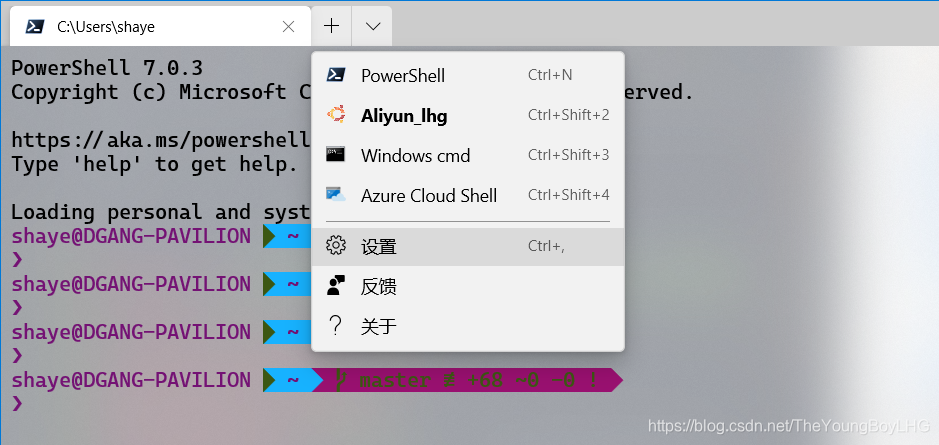
Task: Click the Ctrl+, shortcut text
Action: (546, 246)
